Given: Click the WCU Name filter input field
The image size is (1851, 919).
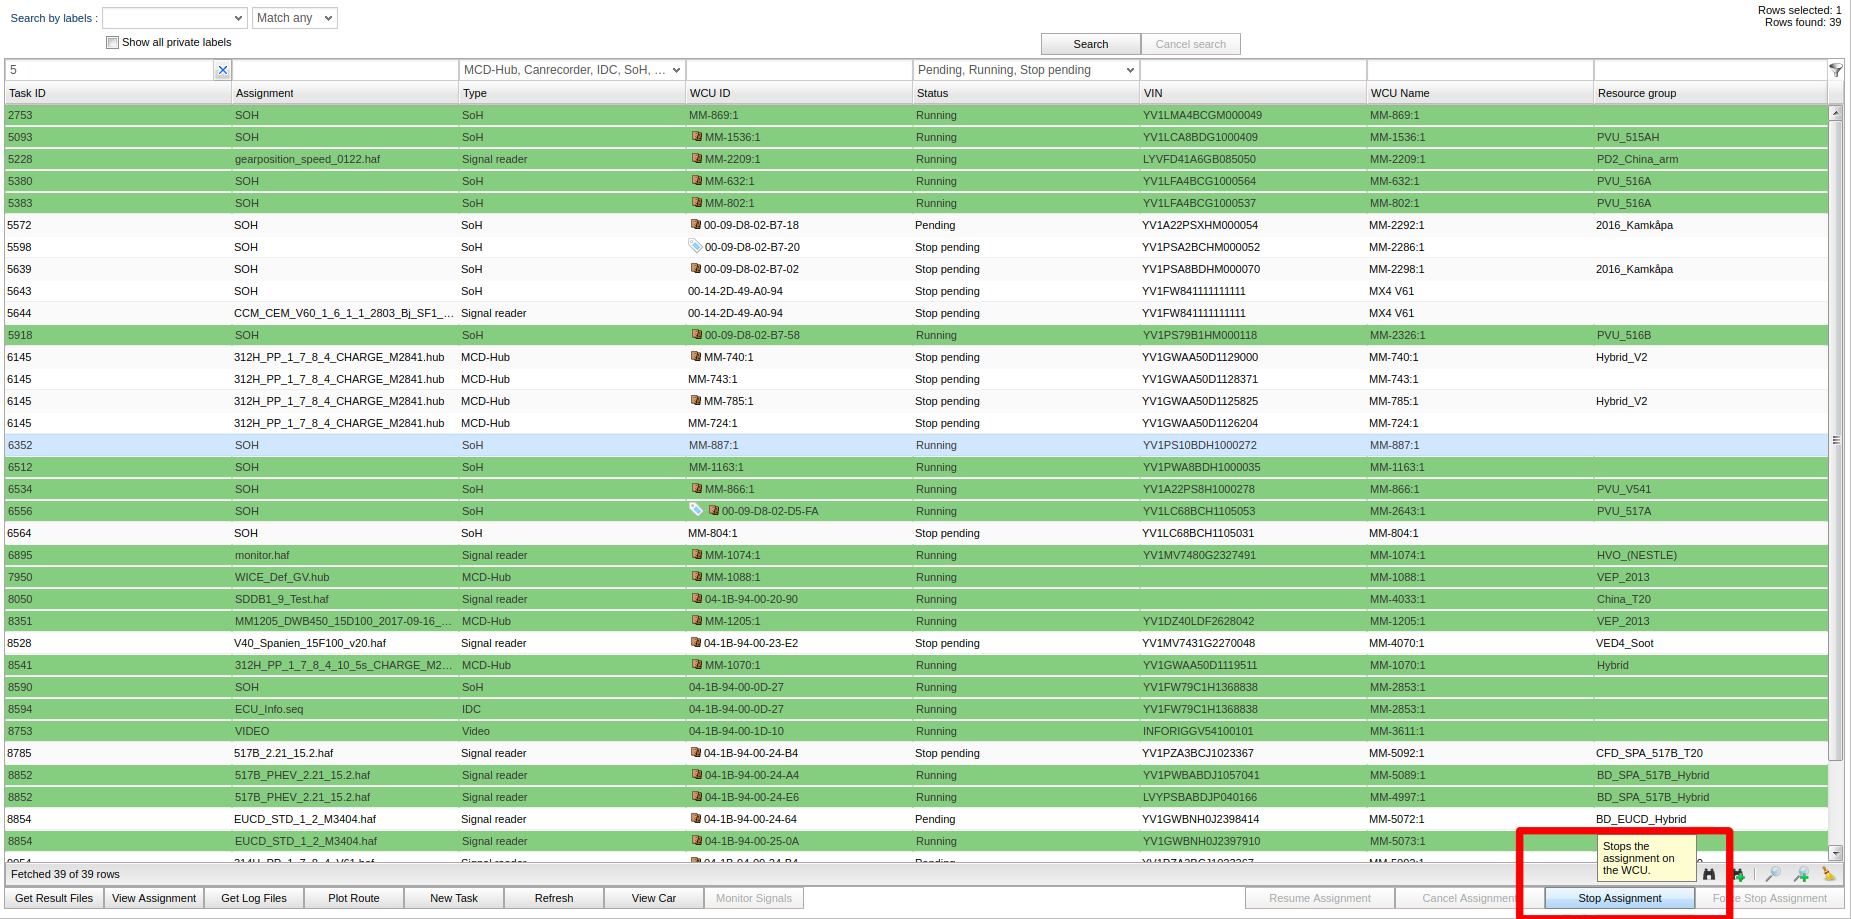Looking at the screenshot, I should click(1479, 70).
